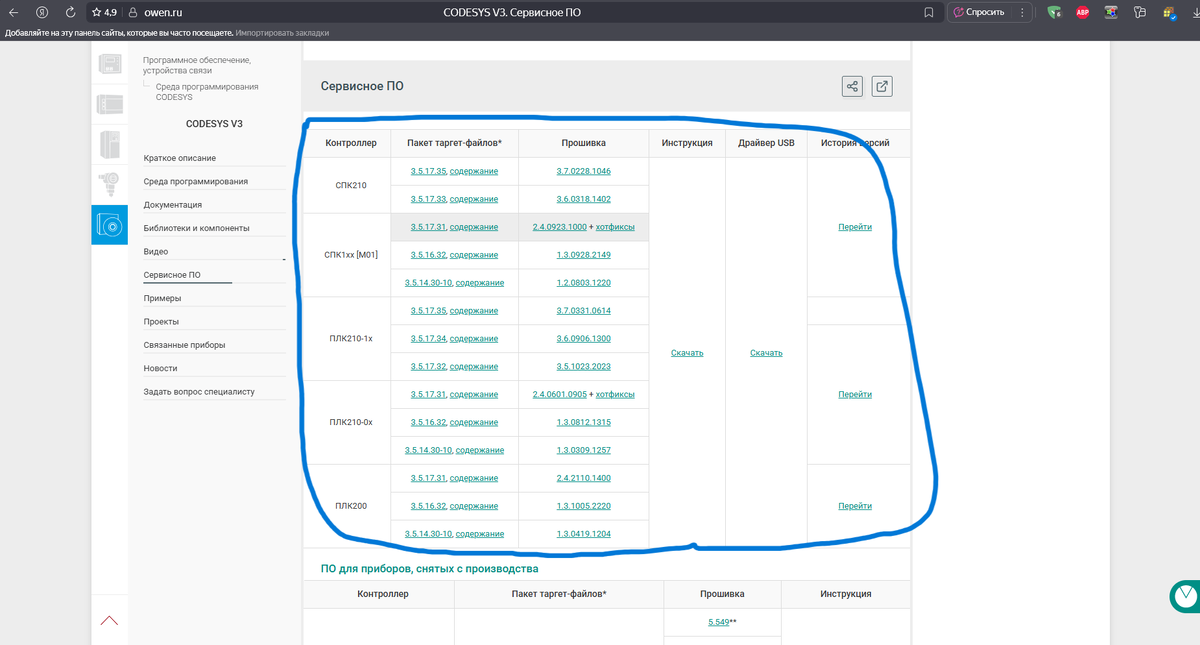Open the ABP ad blocker extension
Viewport: 1200px width, 645px height.
[1082, 13]
